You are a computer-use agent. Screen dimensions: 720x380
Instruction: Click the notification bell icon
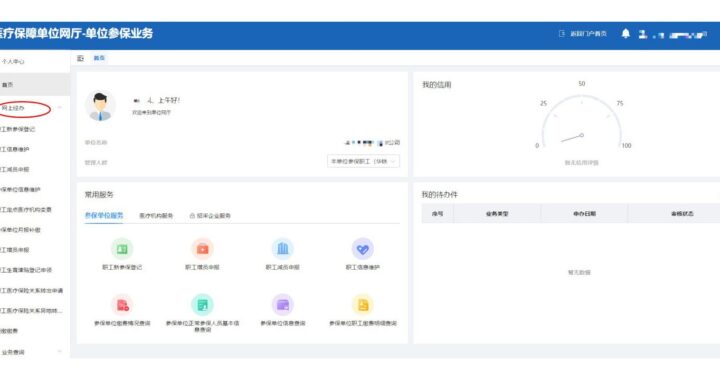pyautogui.click(x=625, y=34)
